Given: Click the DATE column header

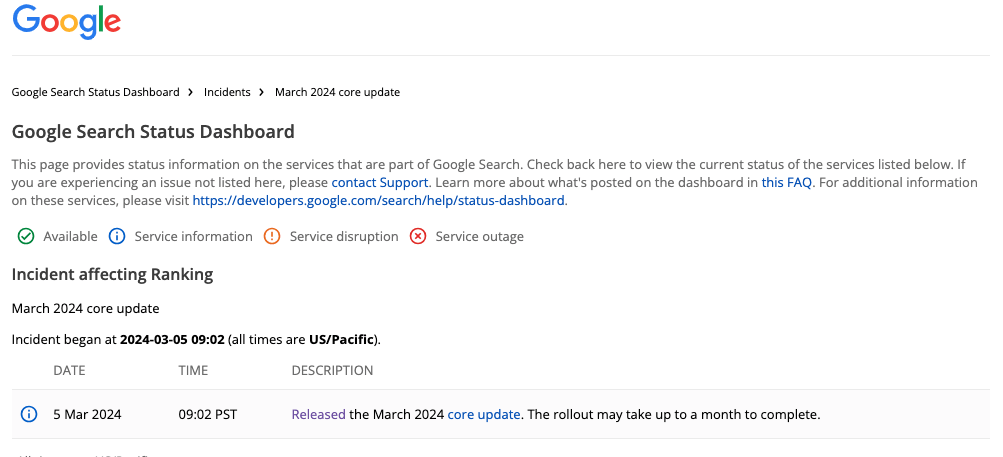Looking at the screenshot, I should tap(69, 371).
